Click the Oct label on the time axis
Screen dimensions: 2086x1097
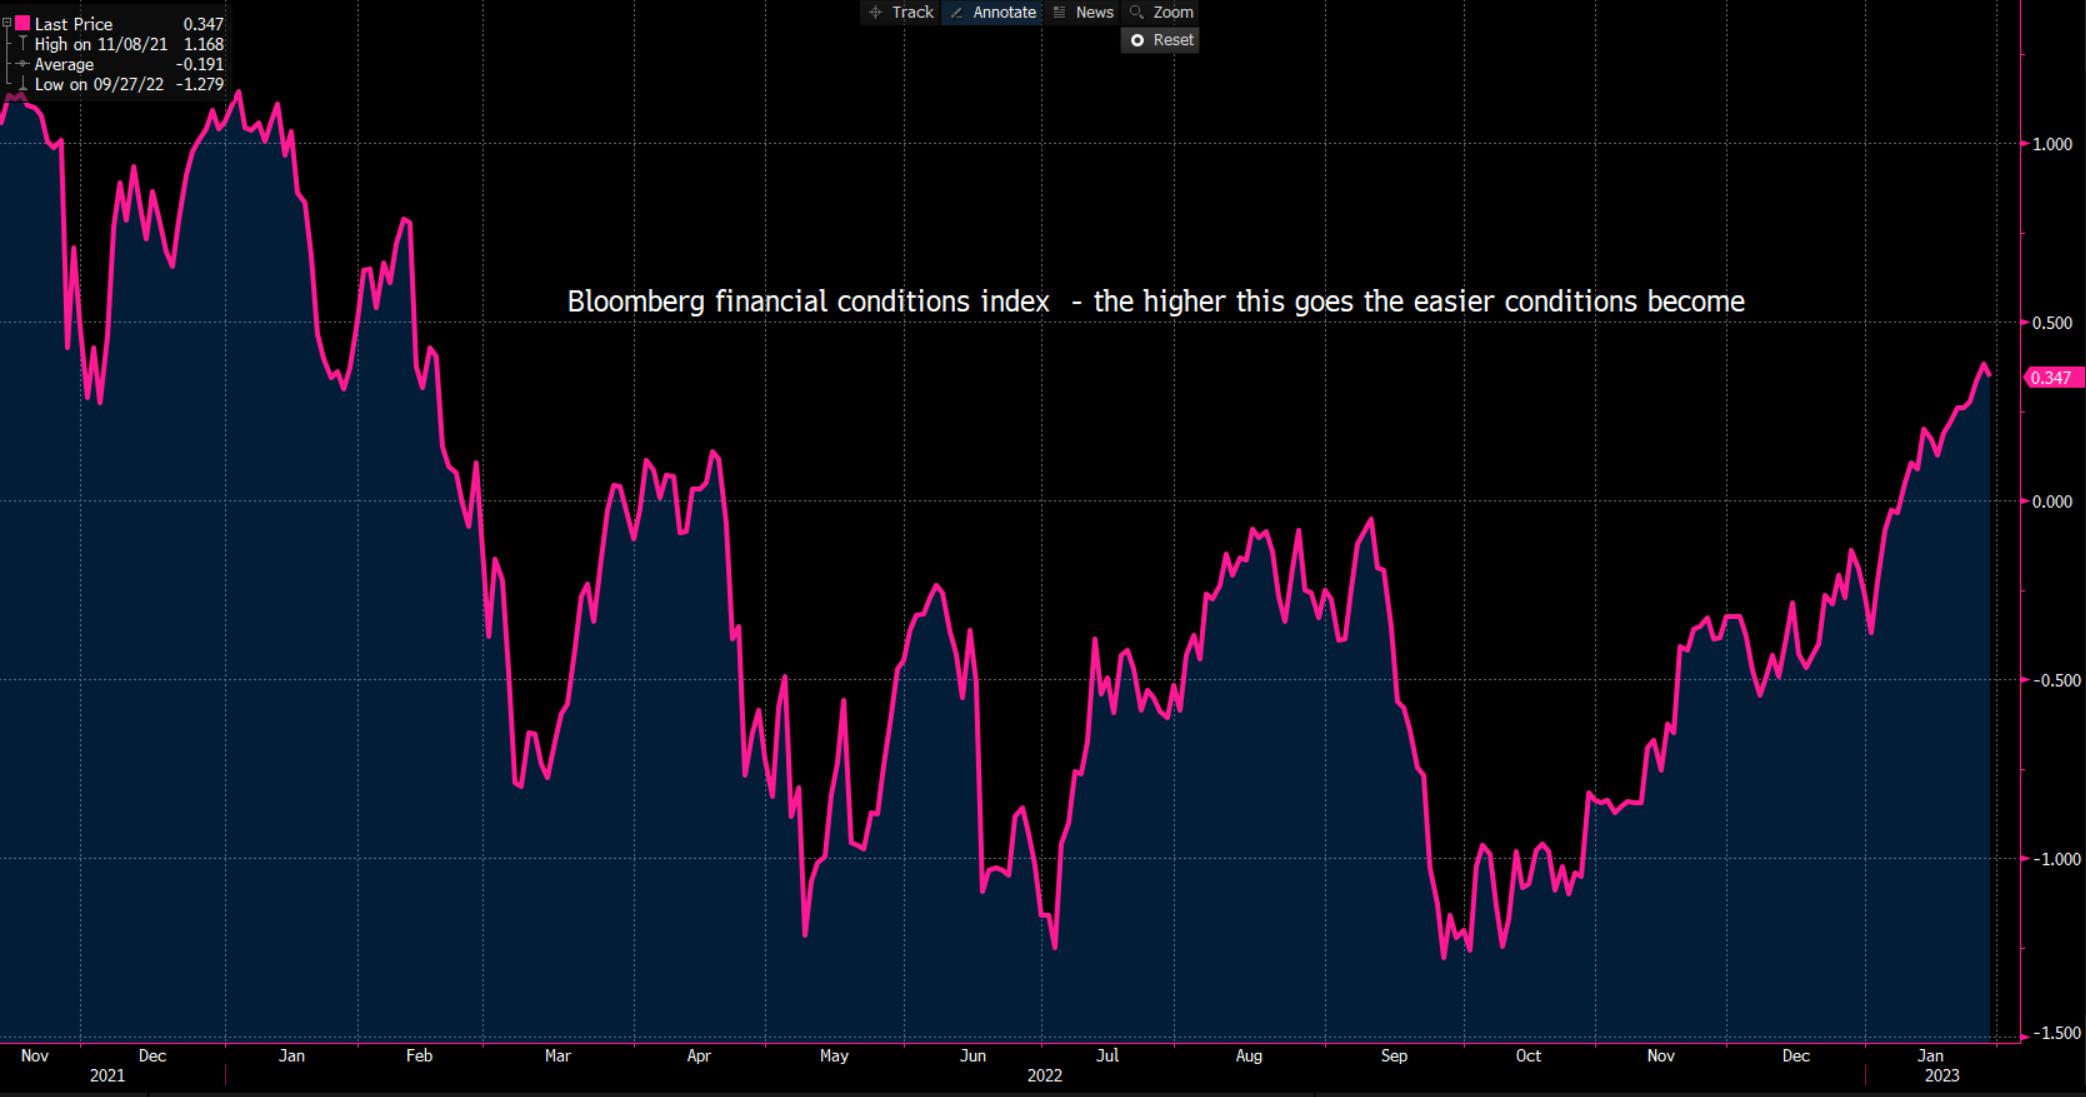tap(1528, 1056)
